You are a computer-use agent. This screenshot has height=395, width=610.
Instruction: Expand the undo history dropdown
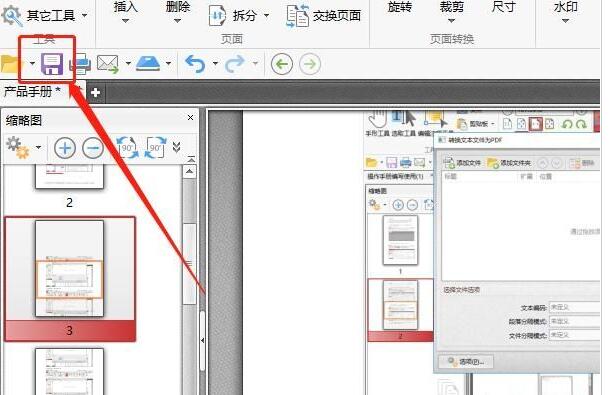(x=215, y=63)
